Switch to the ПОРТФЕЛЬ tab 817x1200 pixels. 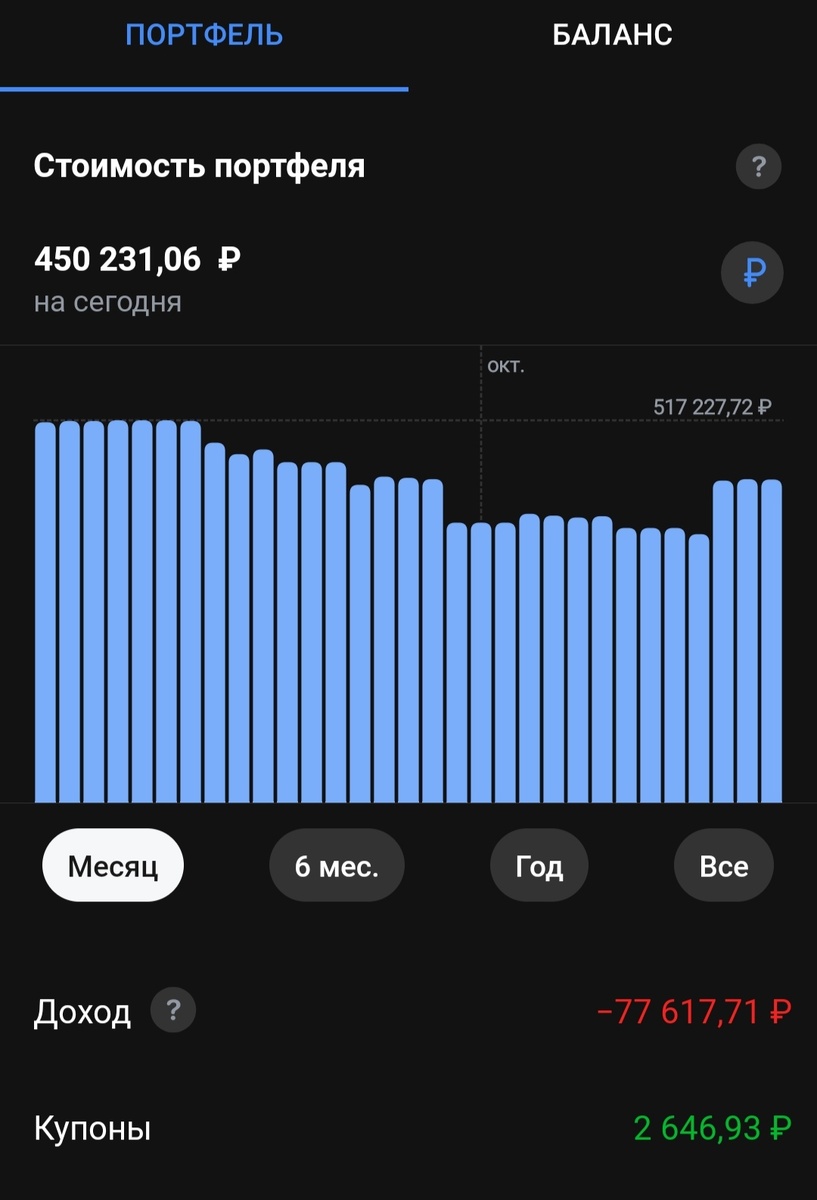pos(204,35)
